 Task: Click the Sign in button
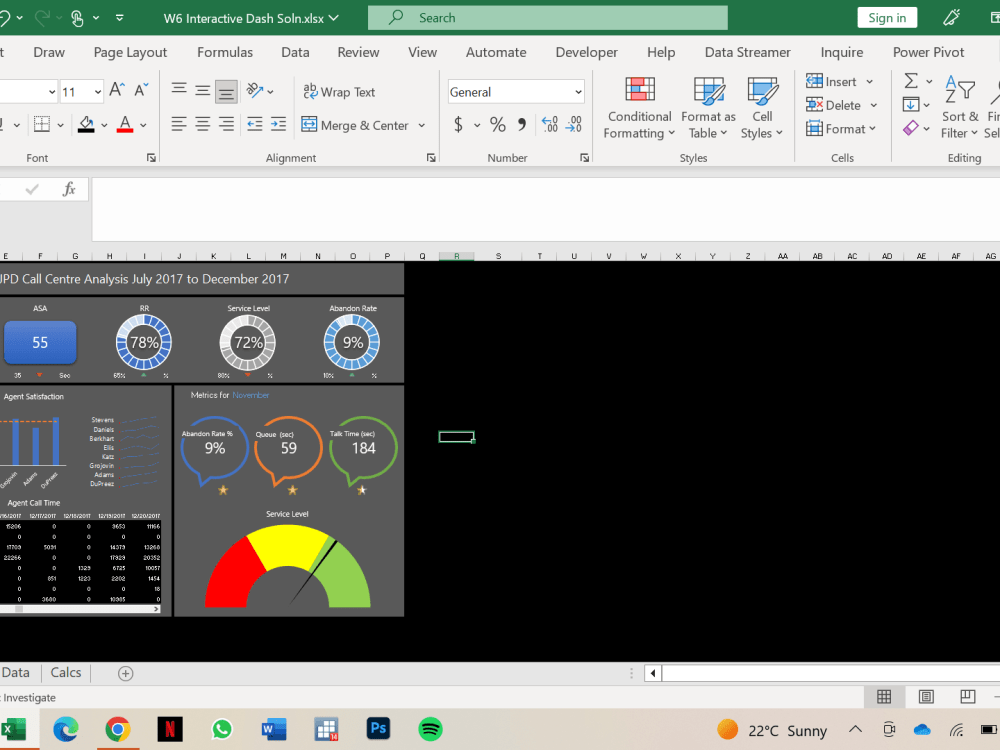tap(886, 17)
